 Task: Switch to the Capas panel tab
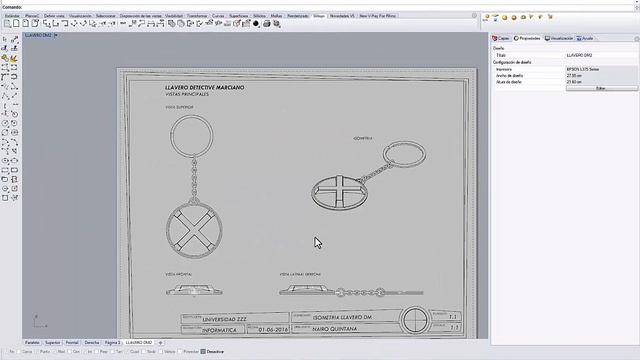tap(501, 38)
